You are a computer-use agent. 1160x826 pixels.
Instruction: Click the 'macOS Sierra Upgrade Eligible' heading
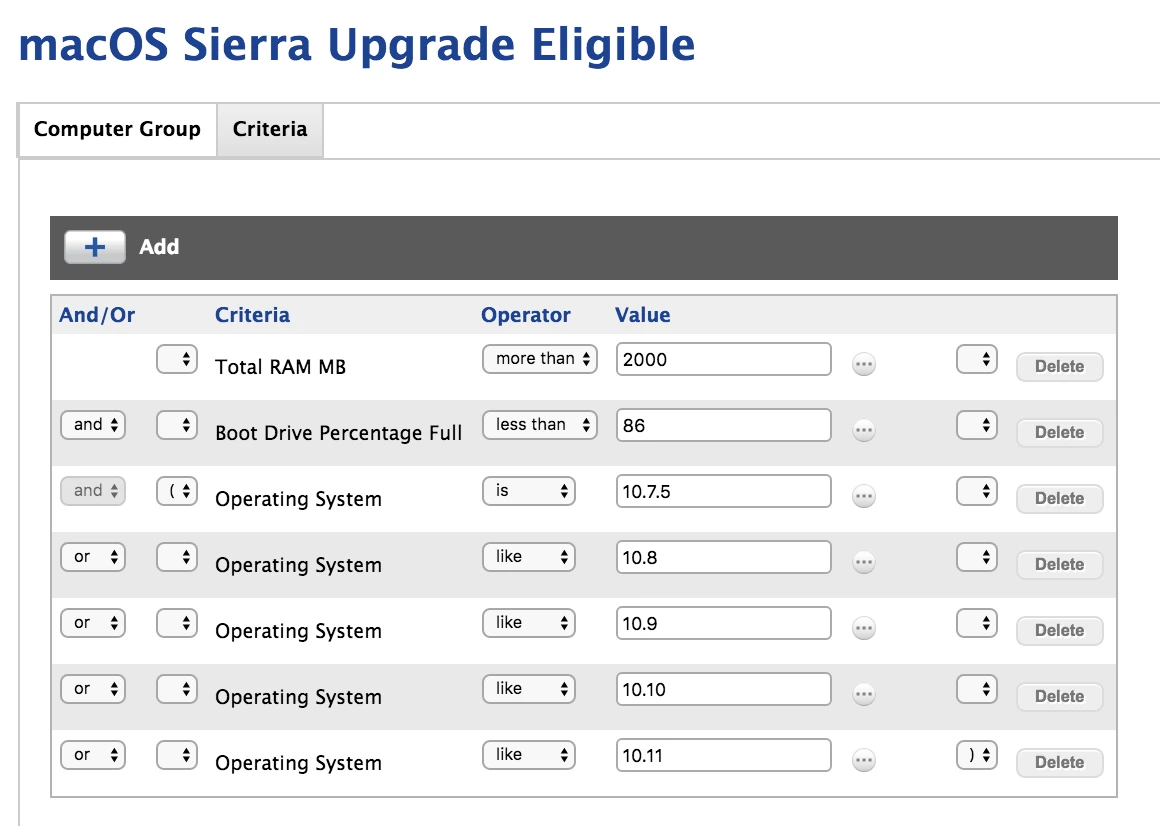(357, 44)
